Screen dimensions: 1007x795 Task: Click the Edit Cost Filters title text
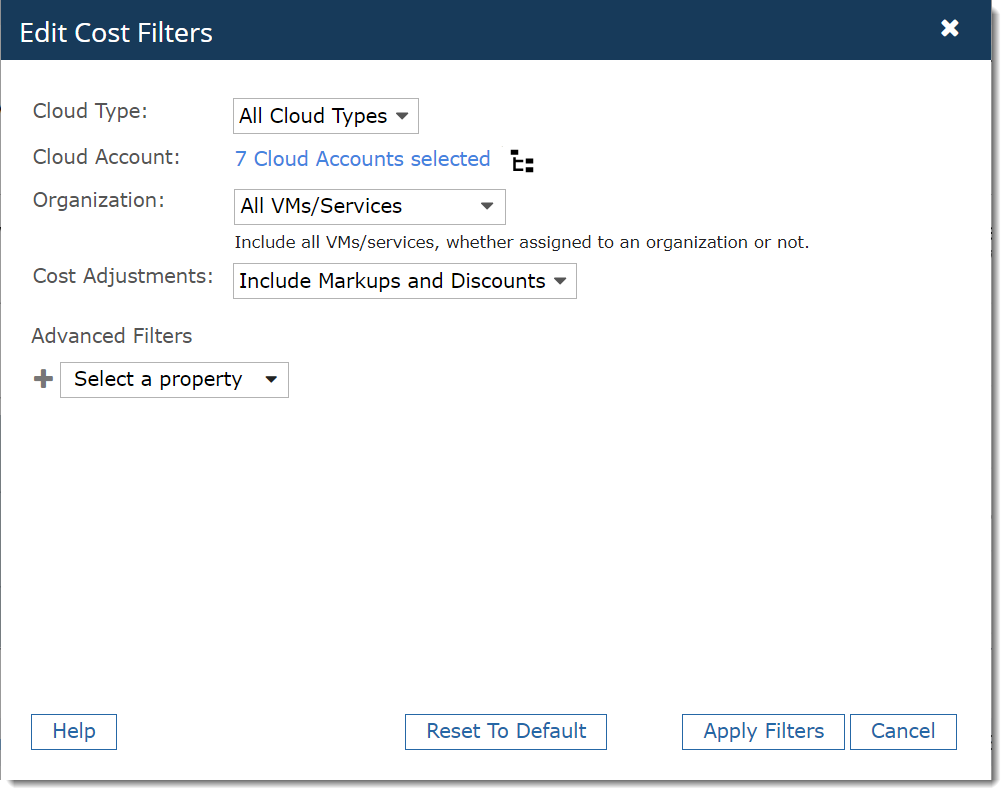click(116, 33)
